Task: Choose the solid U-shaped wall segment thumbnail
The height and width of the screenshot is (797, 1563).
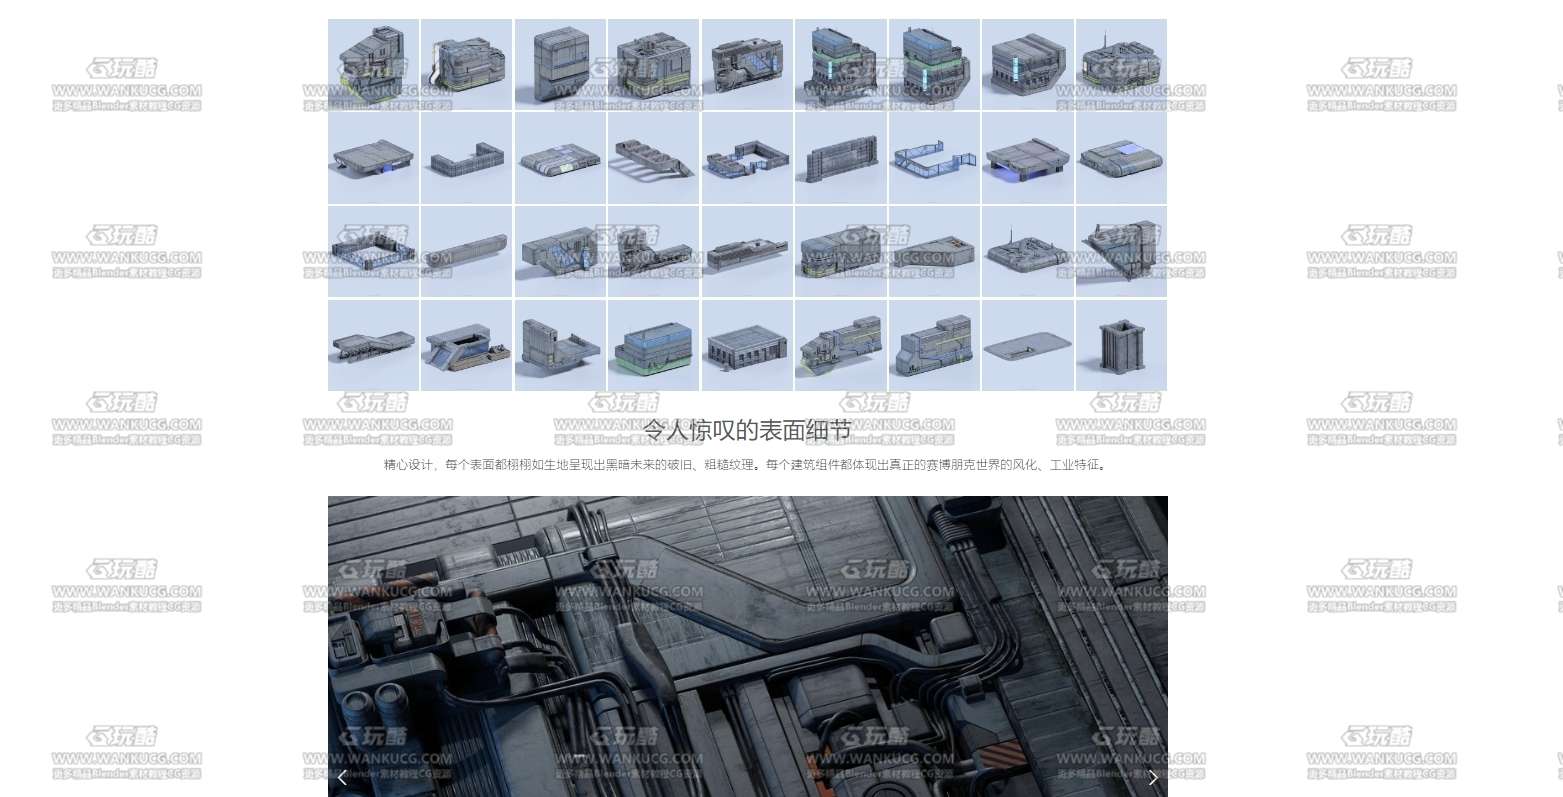Action: [x=466, y=158]
